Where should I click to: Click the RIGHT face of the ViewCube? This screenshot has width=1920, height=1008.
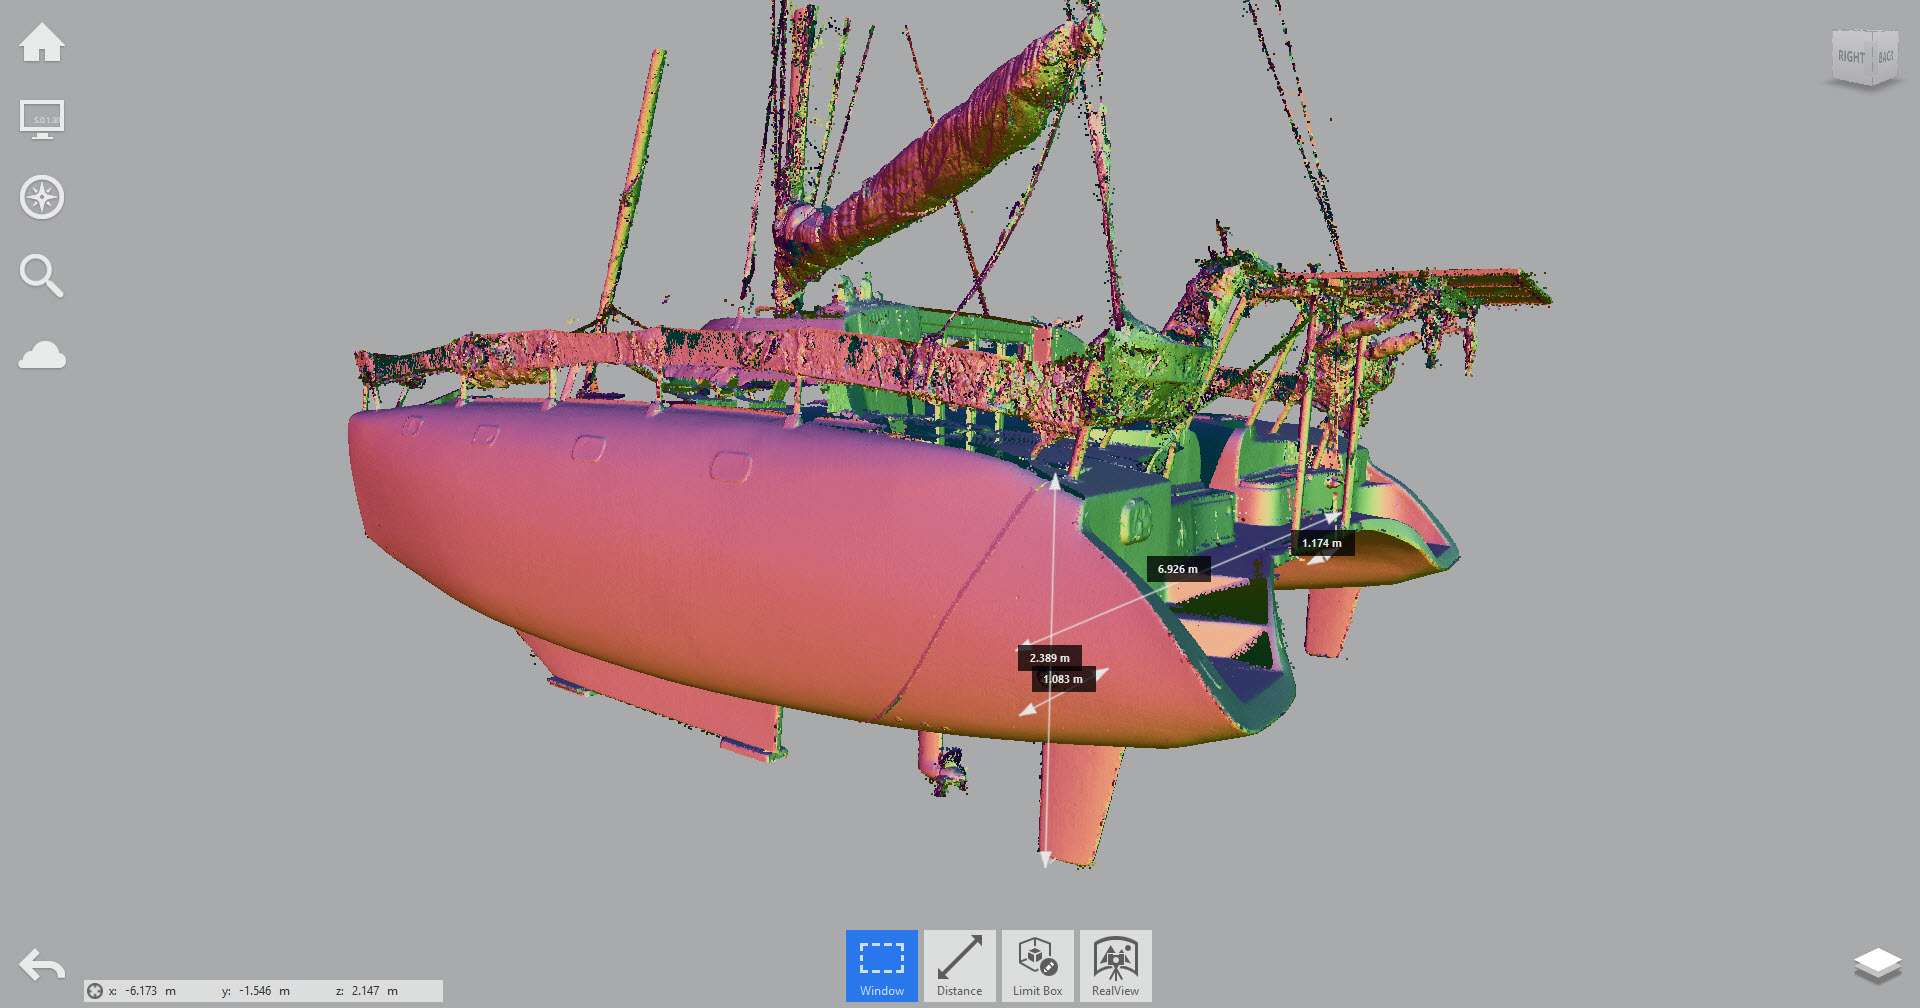tap(1851, 57)
